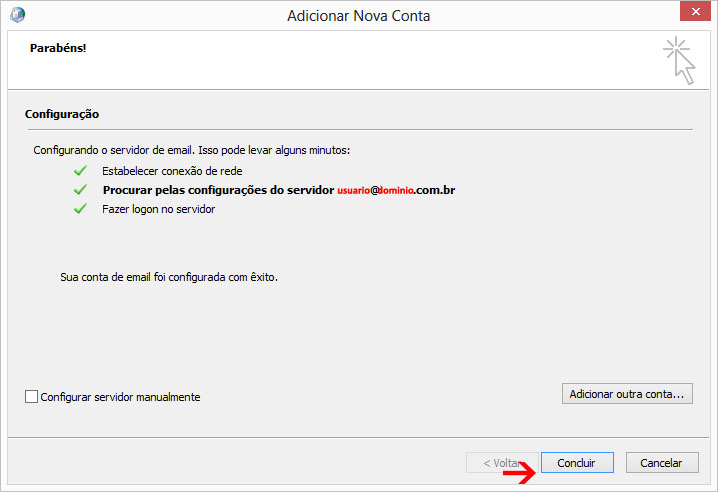Enable Configurar servidor manualmente checkbox
This screenshot has width=718, height=492.
pos(32,397)
